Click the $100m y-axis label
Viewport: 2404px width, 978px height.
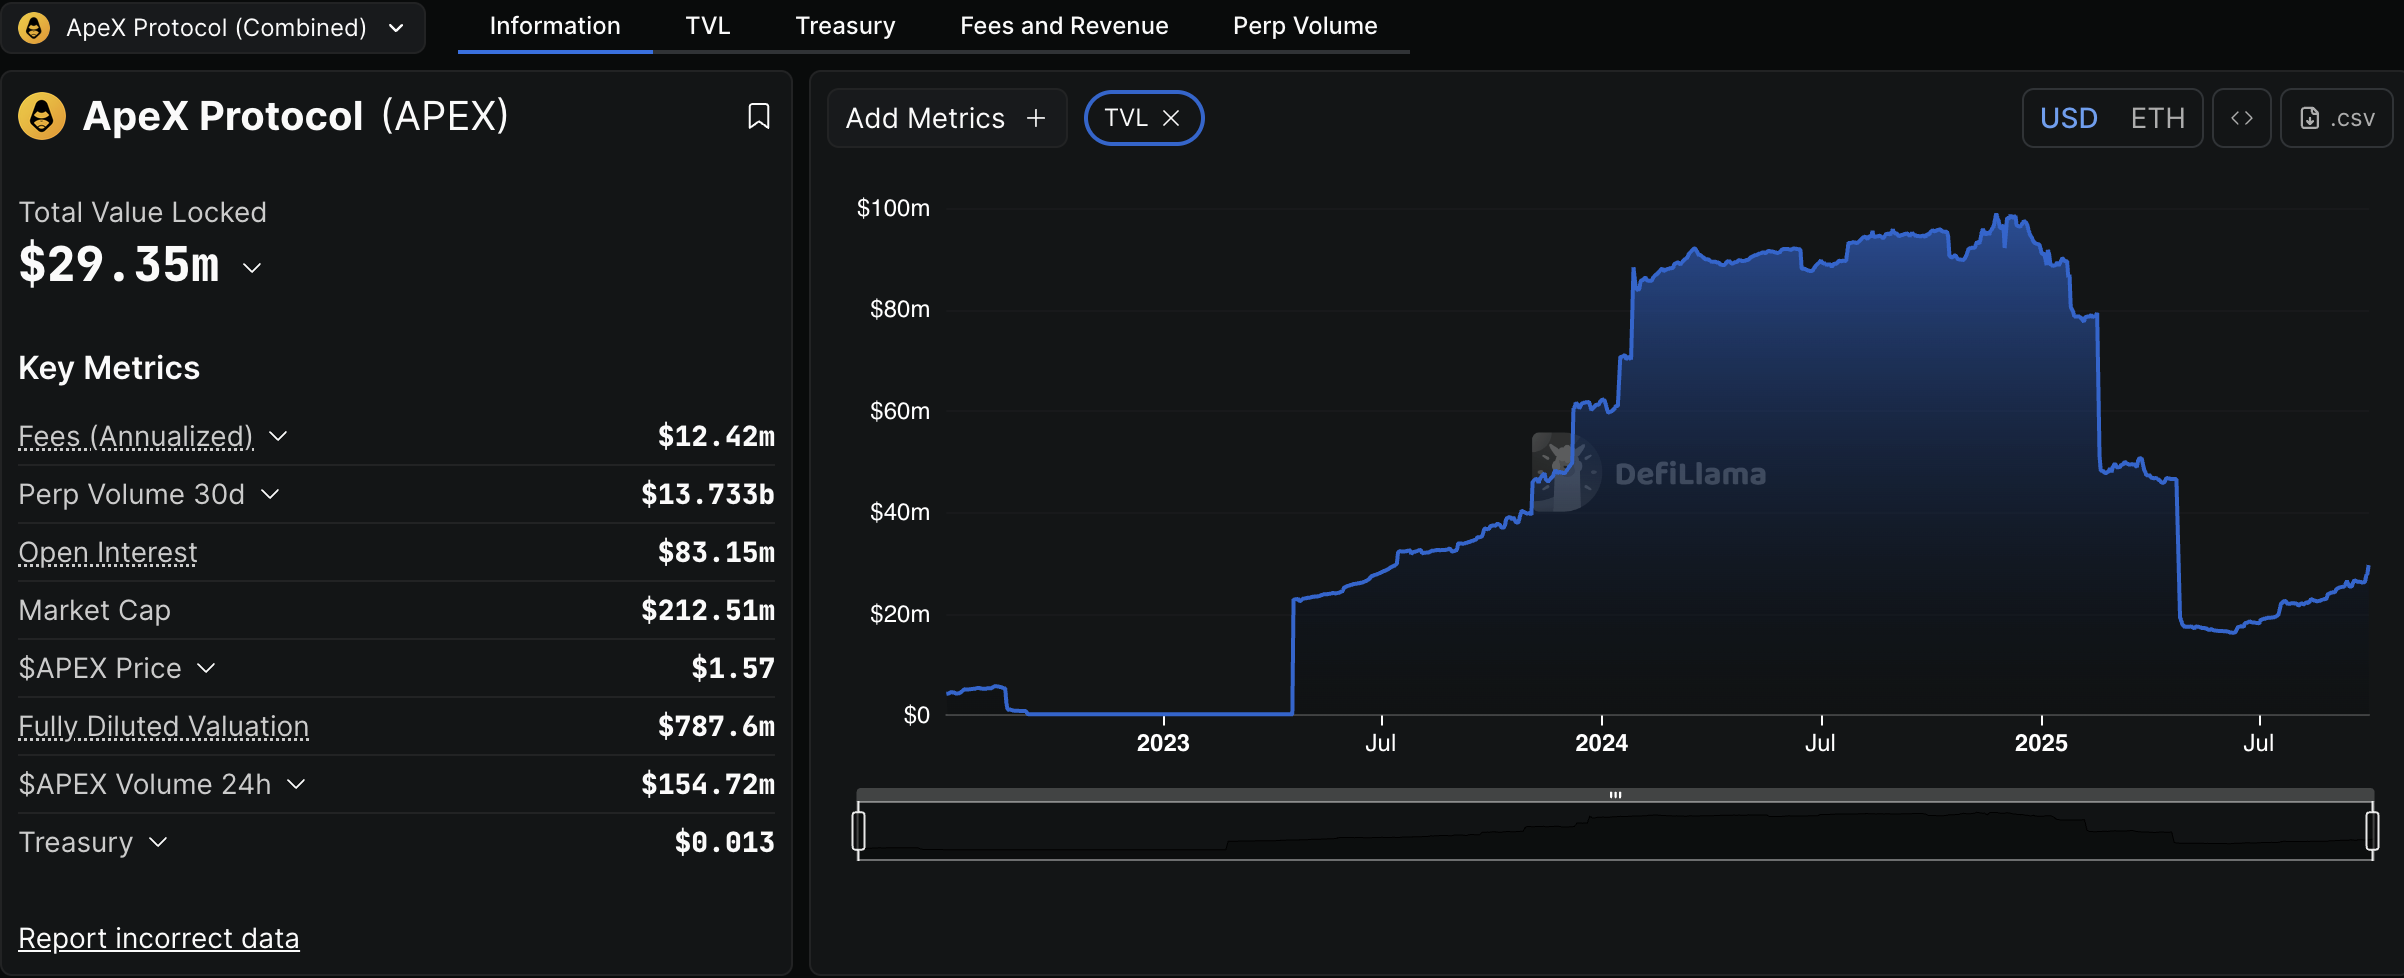(893, 208)
